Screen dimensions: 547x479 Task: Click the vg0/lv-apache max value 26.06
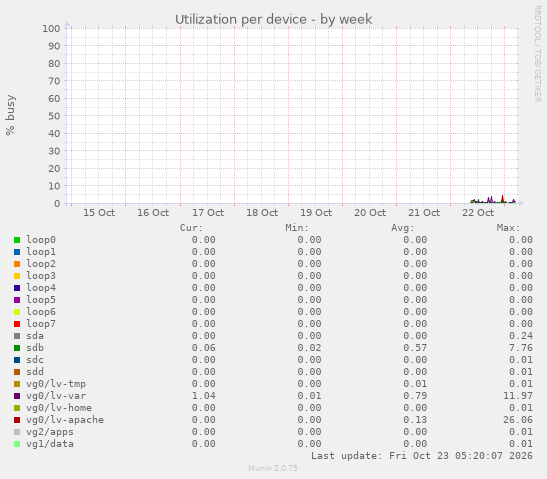(x=518, y=420)
